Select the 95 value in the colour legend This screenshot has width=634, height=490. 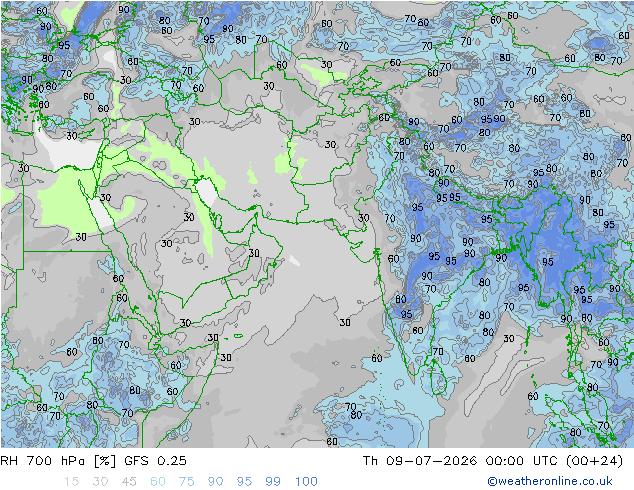click(x=244, y=482)
